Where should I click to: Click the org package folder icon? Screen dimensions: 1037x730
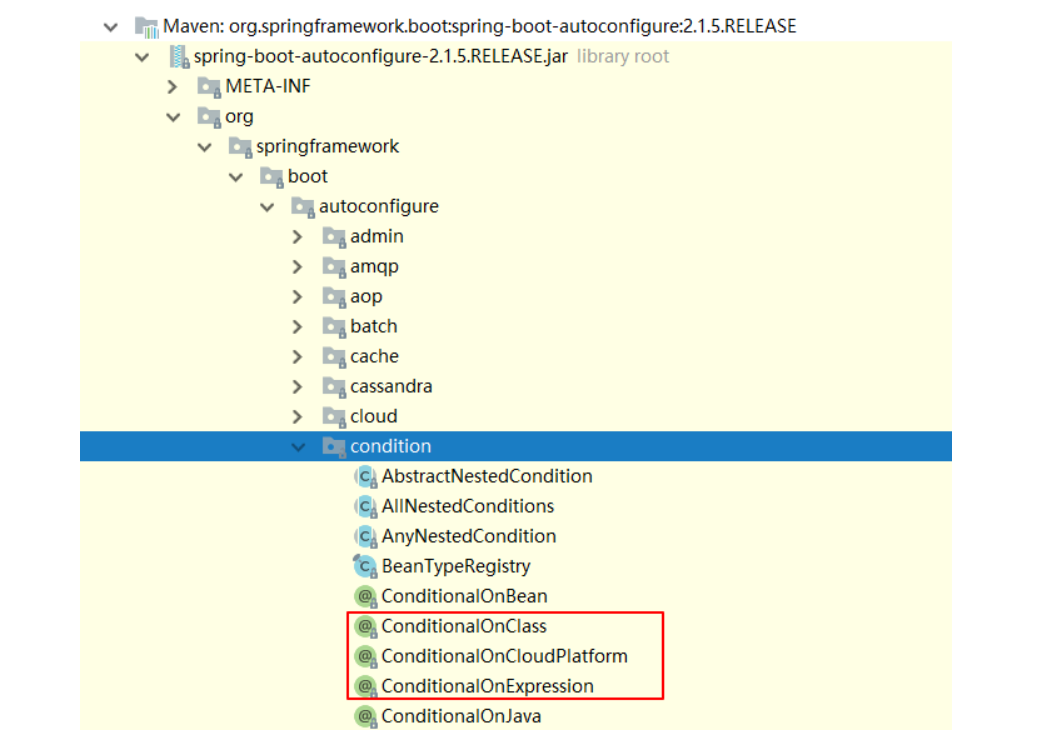click(209, 117)
